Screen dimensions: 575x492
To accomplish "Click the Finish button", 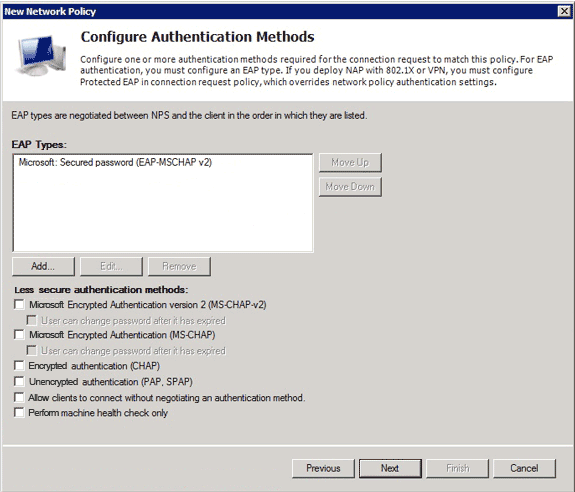I will (458, 468).
